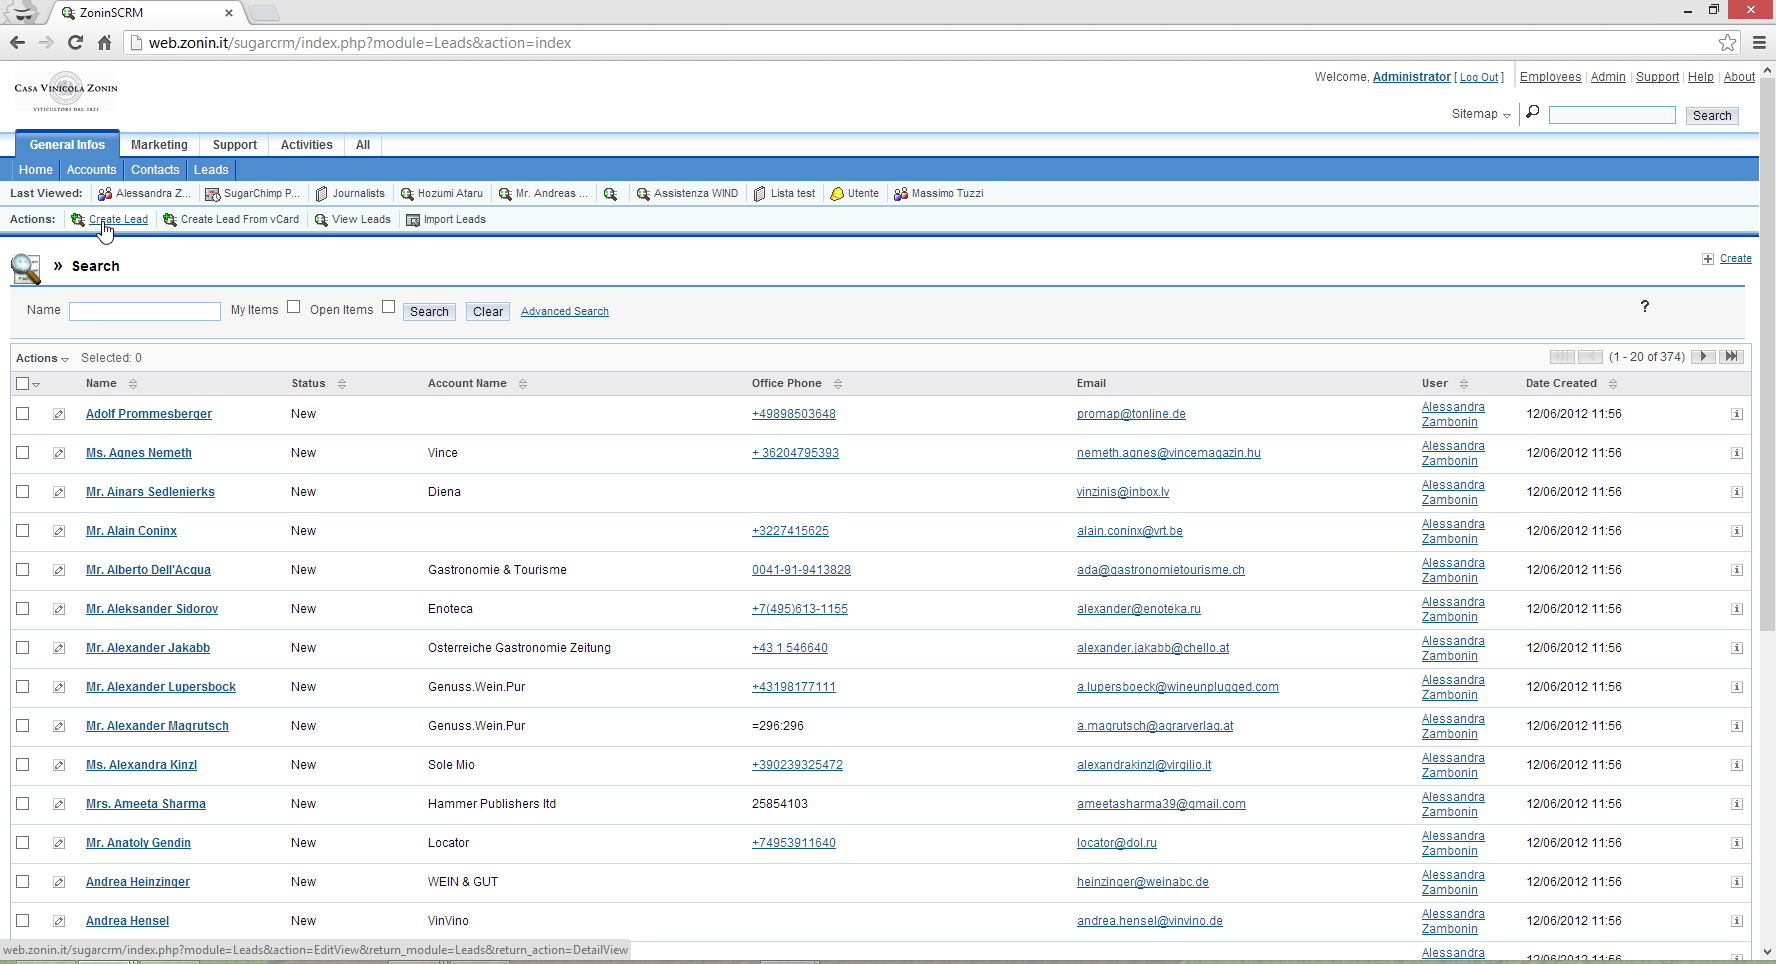Image resolution: width=1776 pixels, height=964 pixels.
Task: Bookmark page with star icon
Action: (x=1727, y=42)
